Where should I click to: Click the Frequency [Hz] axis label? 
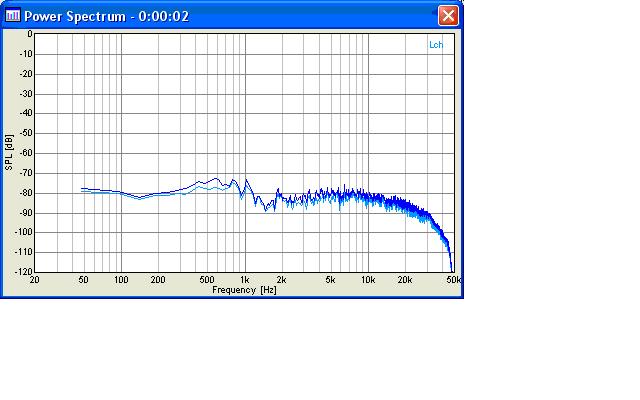coord(244,290)
